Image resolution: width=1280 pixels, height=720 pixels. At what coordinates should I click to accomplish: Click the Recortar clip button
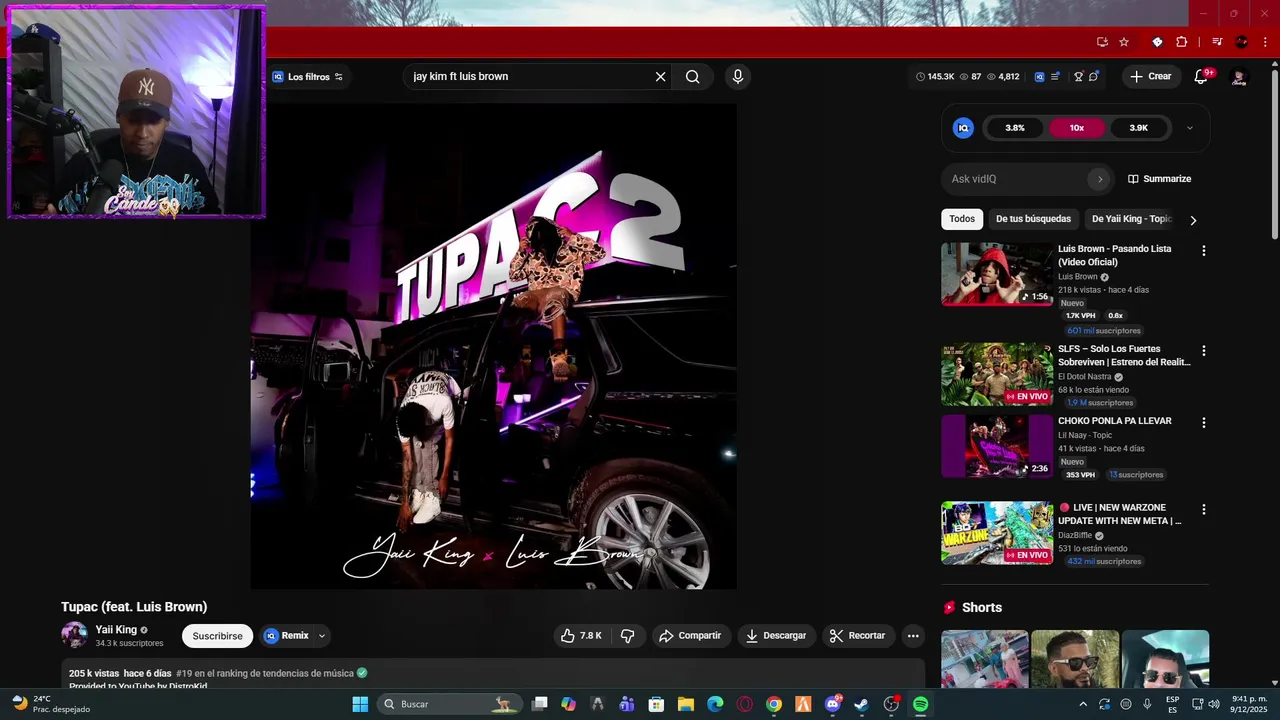(x=858, y=636)
